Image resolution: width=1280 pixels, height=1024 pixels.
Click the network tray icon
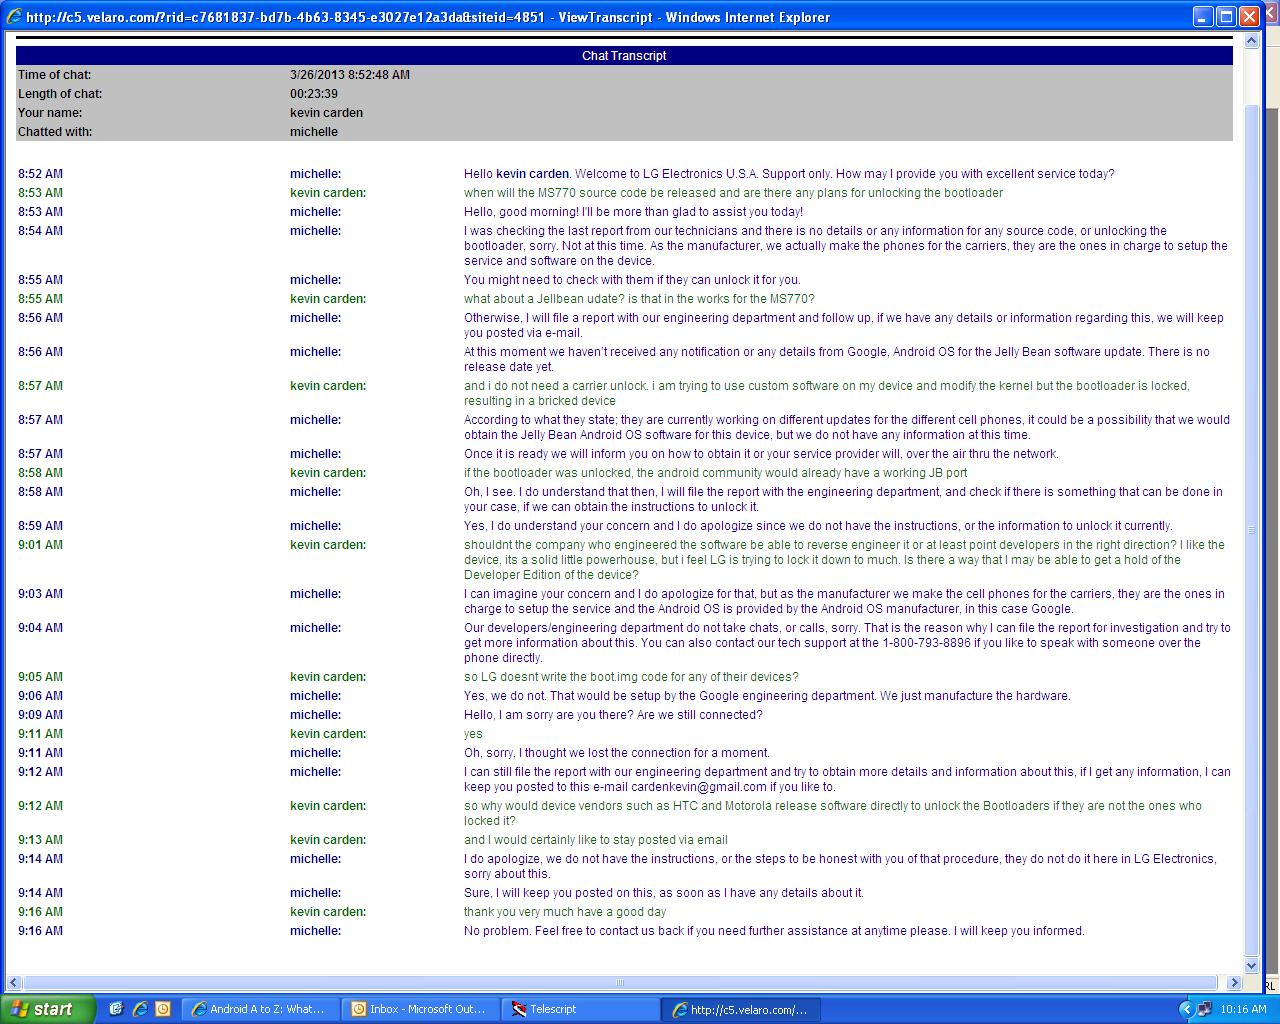(1205, 1009)
